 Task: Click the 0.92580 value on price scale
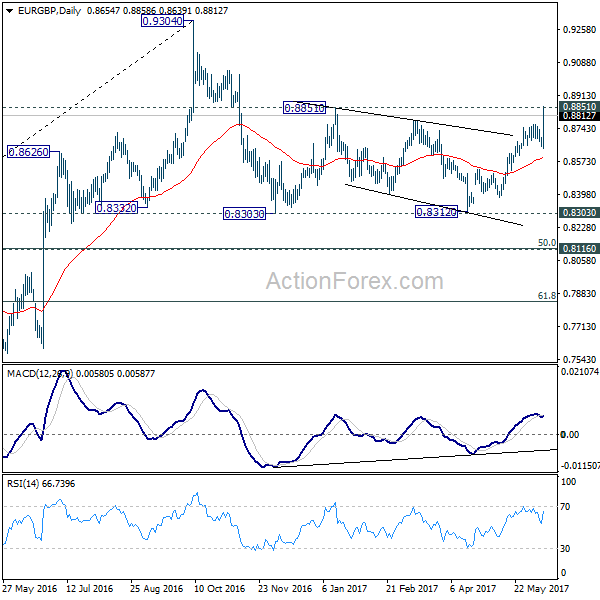(579, 29)
